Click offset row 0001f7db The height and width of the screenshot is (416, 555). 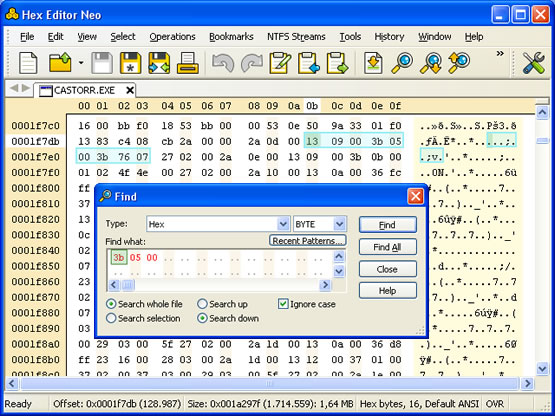click(35, 141)
